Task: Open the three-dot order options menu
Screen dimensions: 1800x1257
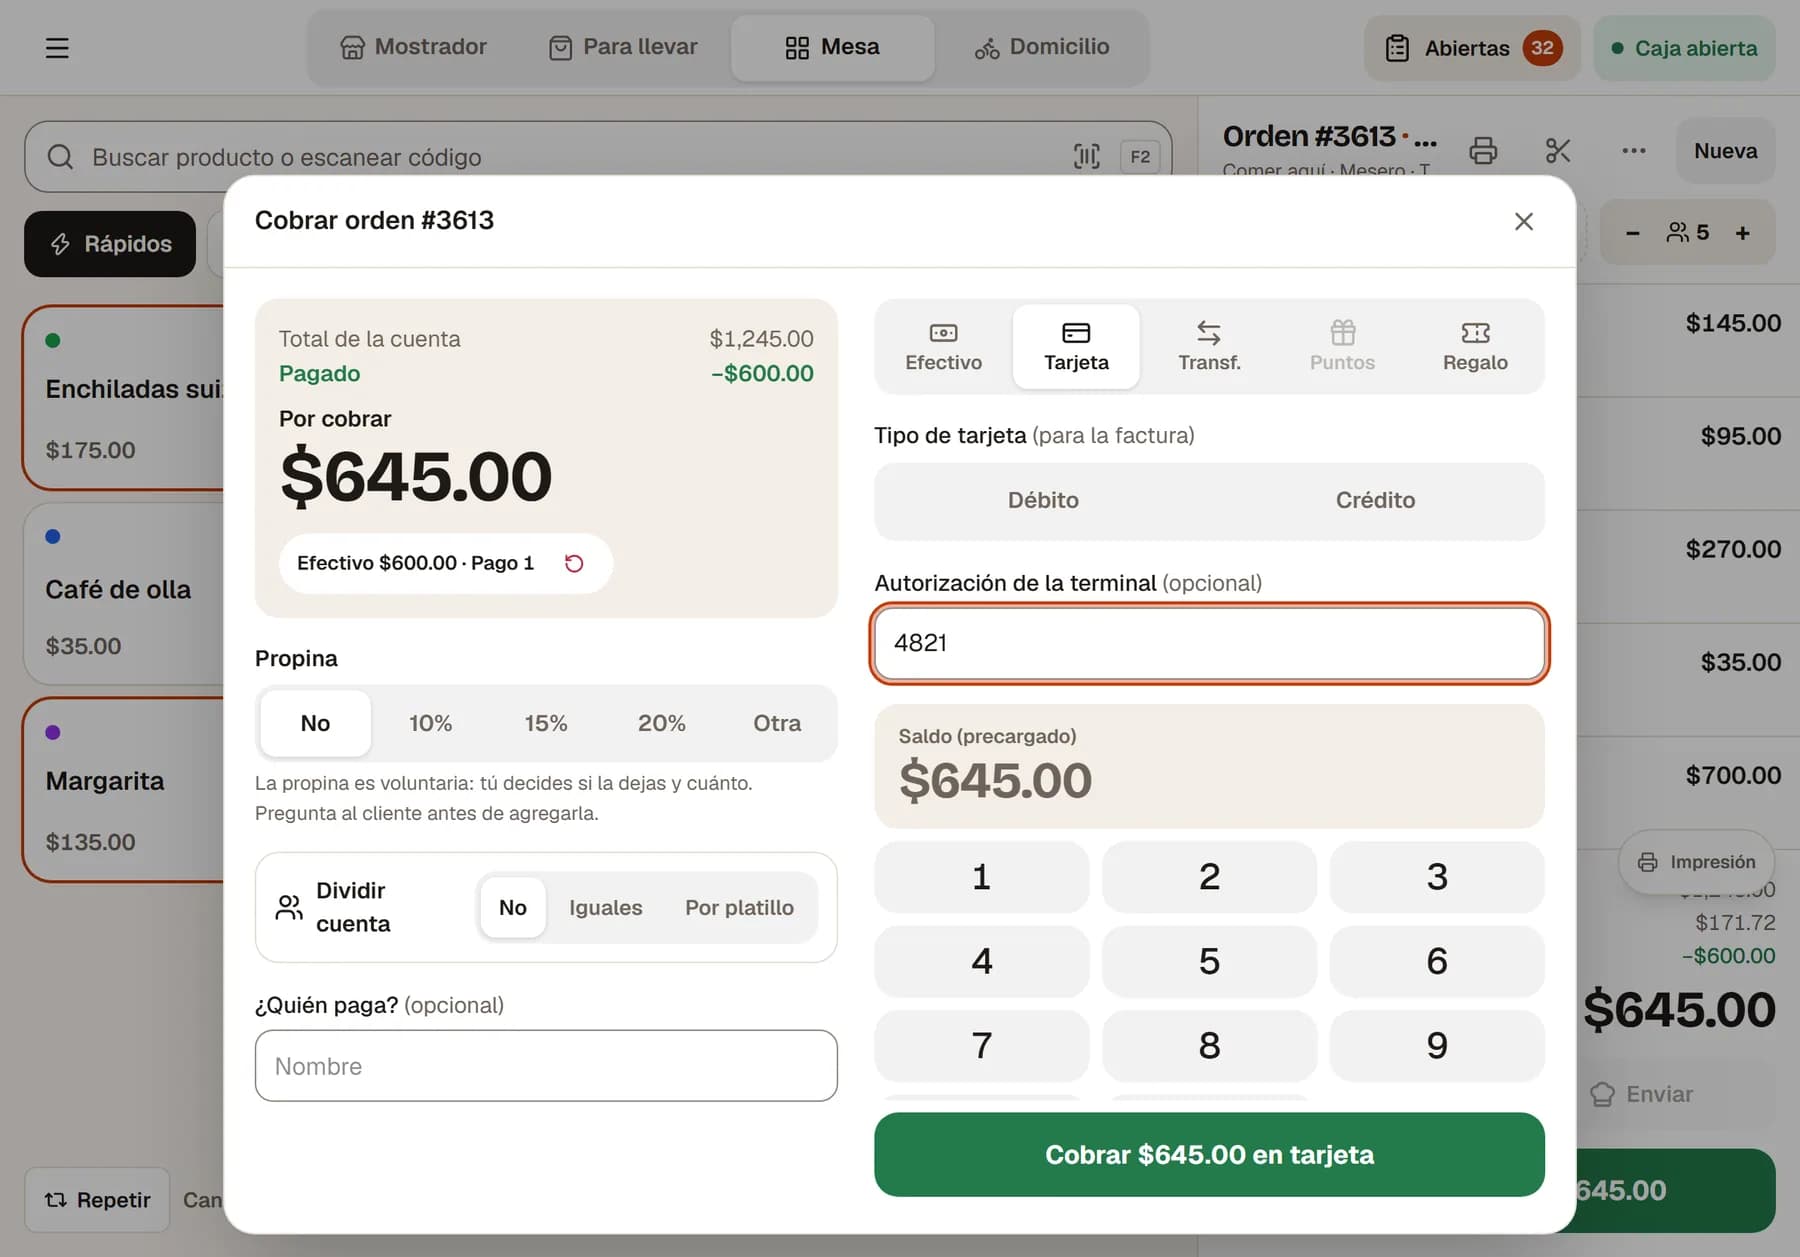Action: click(x=1634, y=150)
